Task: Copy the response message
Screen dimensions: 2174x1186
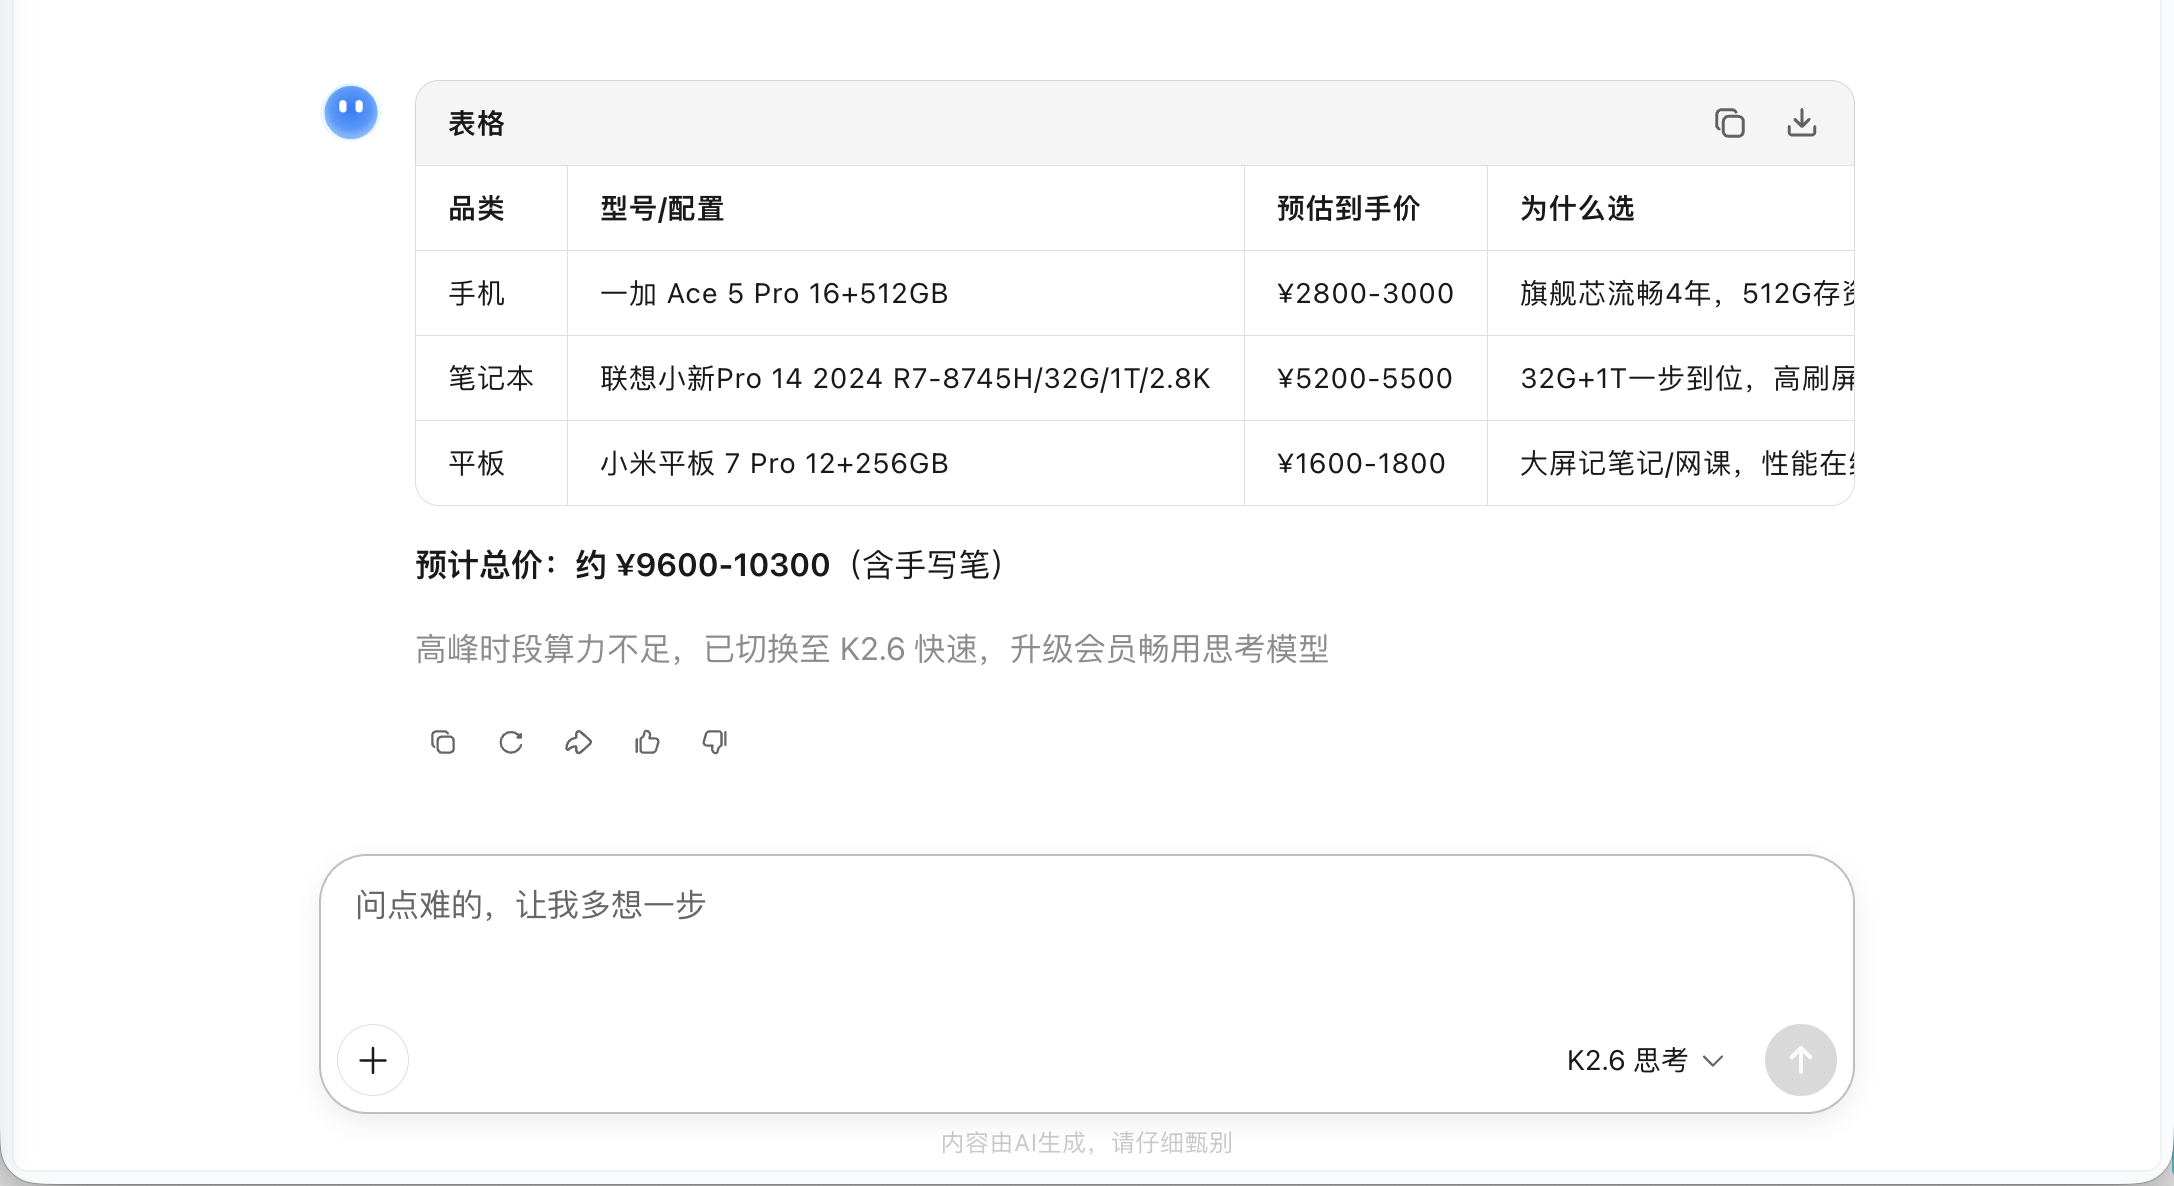Action: tap(443, 742)
